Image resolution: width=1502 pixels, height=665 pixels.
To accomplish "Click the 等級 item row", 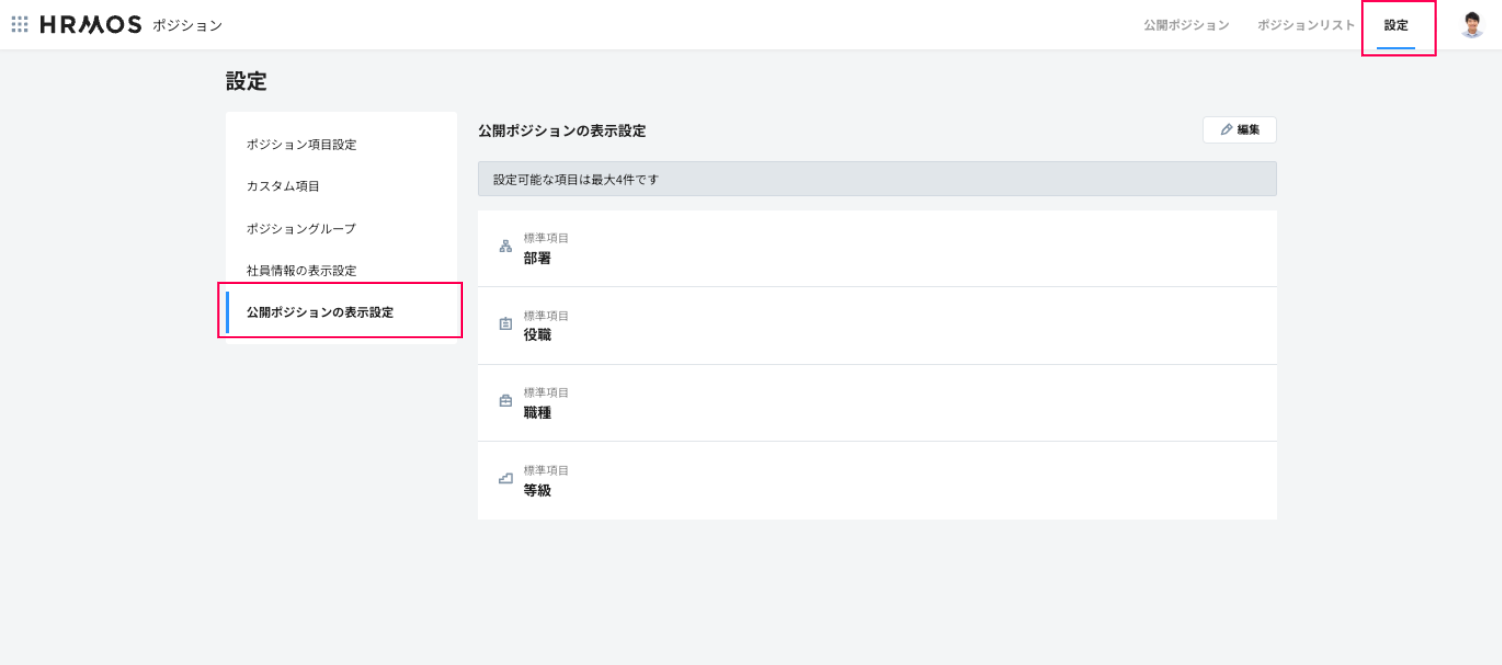I will 877,481.
